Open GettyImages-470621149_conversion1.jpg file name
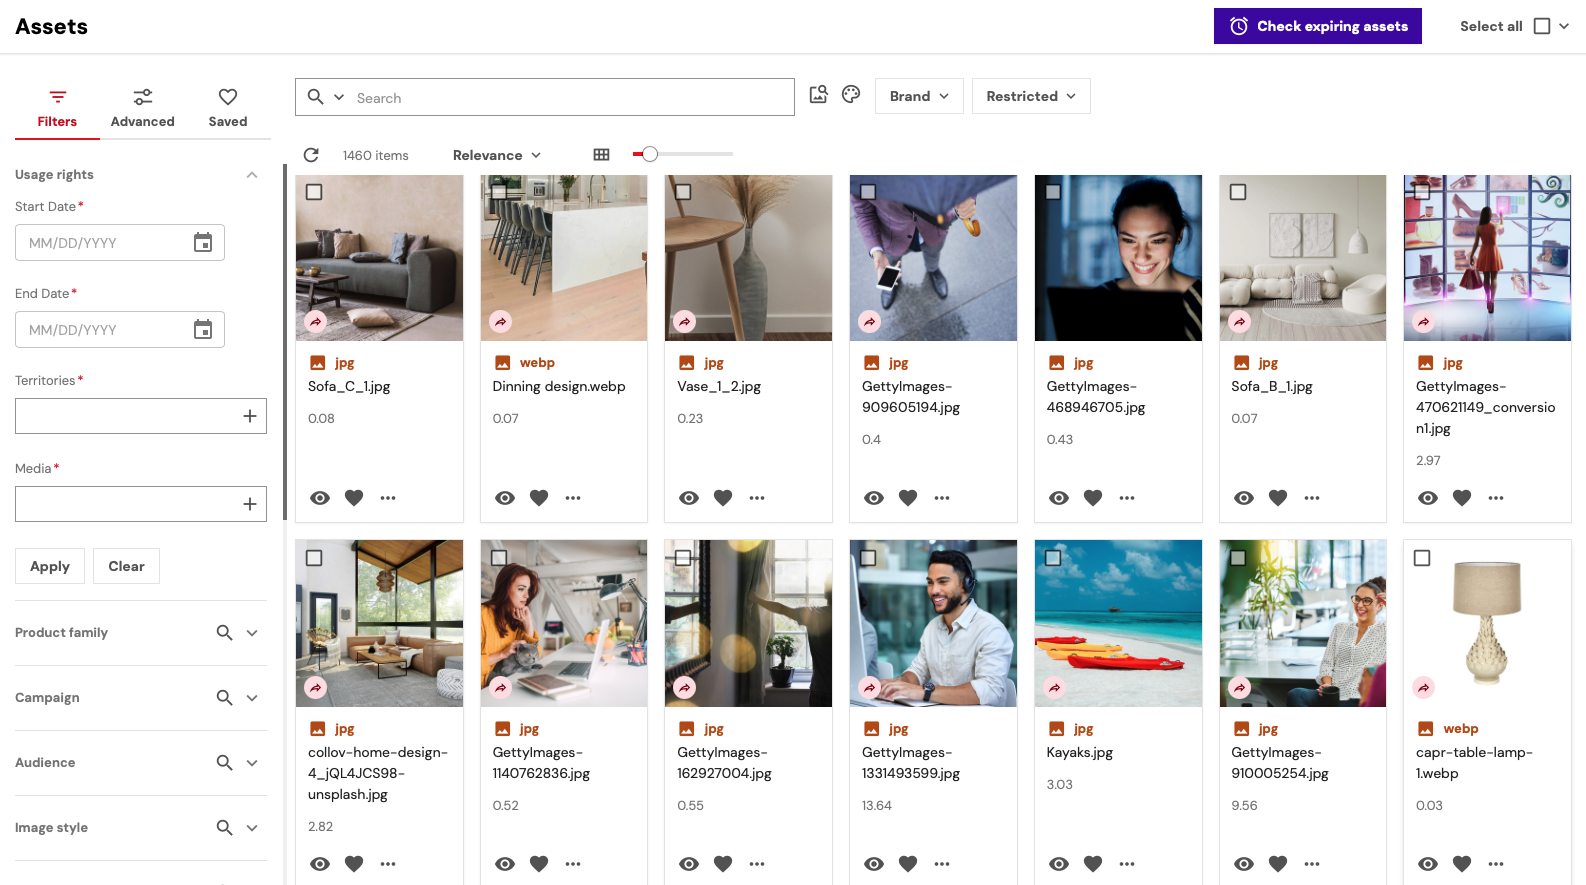Image resolution: width=1586 pixels, height=885 pixels. tap(1485, 407)
